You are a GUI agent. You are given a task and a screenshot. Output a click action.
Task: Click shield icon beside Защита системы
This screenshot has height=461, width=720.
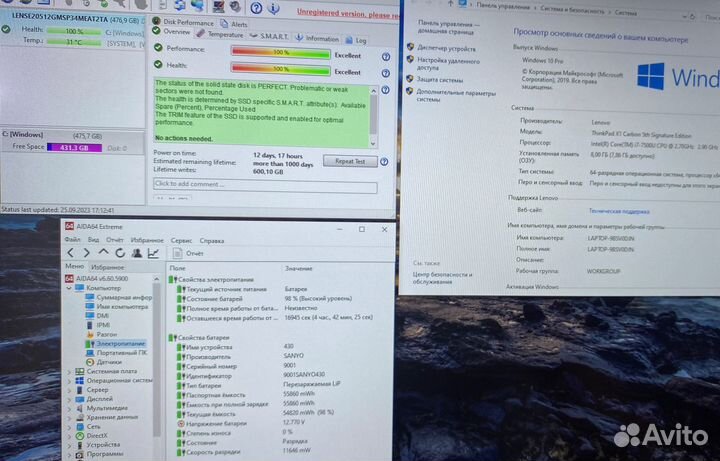coord(410,79)
